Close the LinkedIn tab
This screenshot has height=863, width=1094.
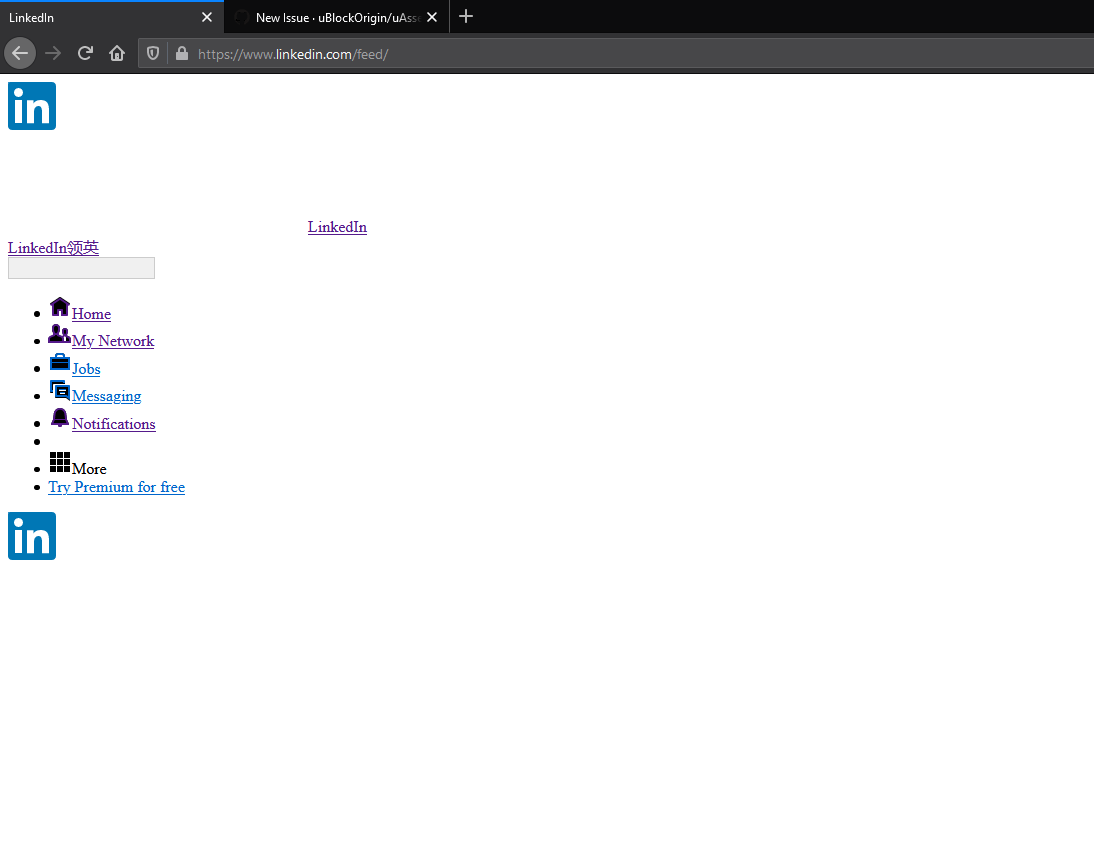pyautogui.click(x=207, y=17)
